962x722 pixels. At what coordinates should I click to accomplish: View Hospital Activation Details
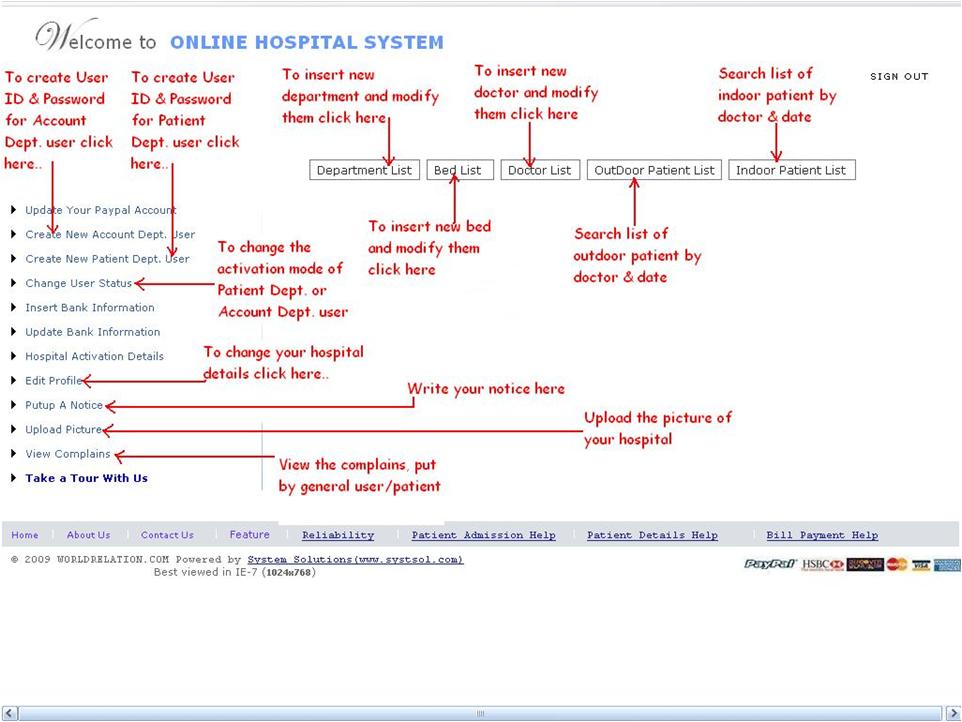click(94, 356)
